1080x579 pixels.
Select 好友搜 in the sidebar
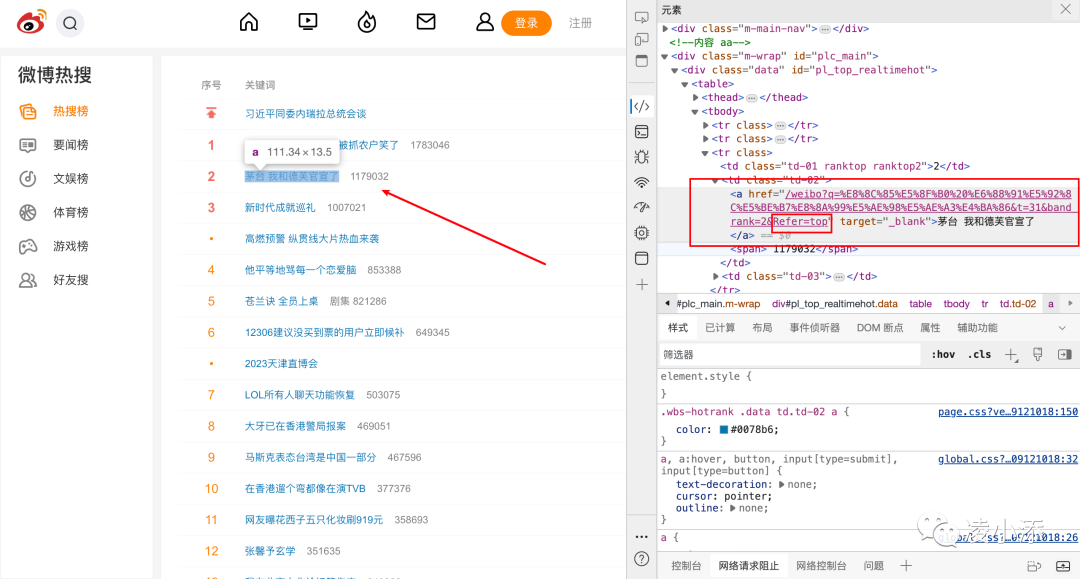tap(70, 280)
